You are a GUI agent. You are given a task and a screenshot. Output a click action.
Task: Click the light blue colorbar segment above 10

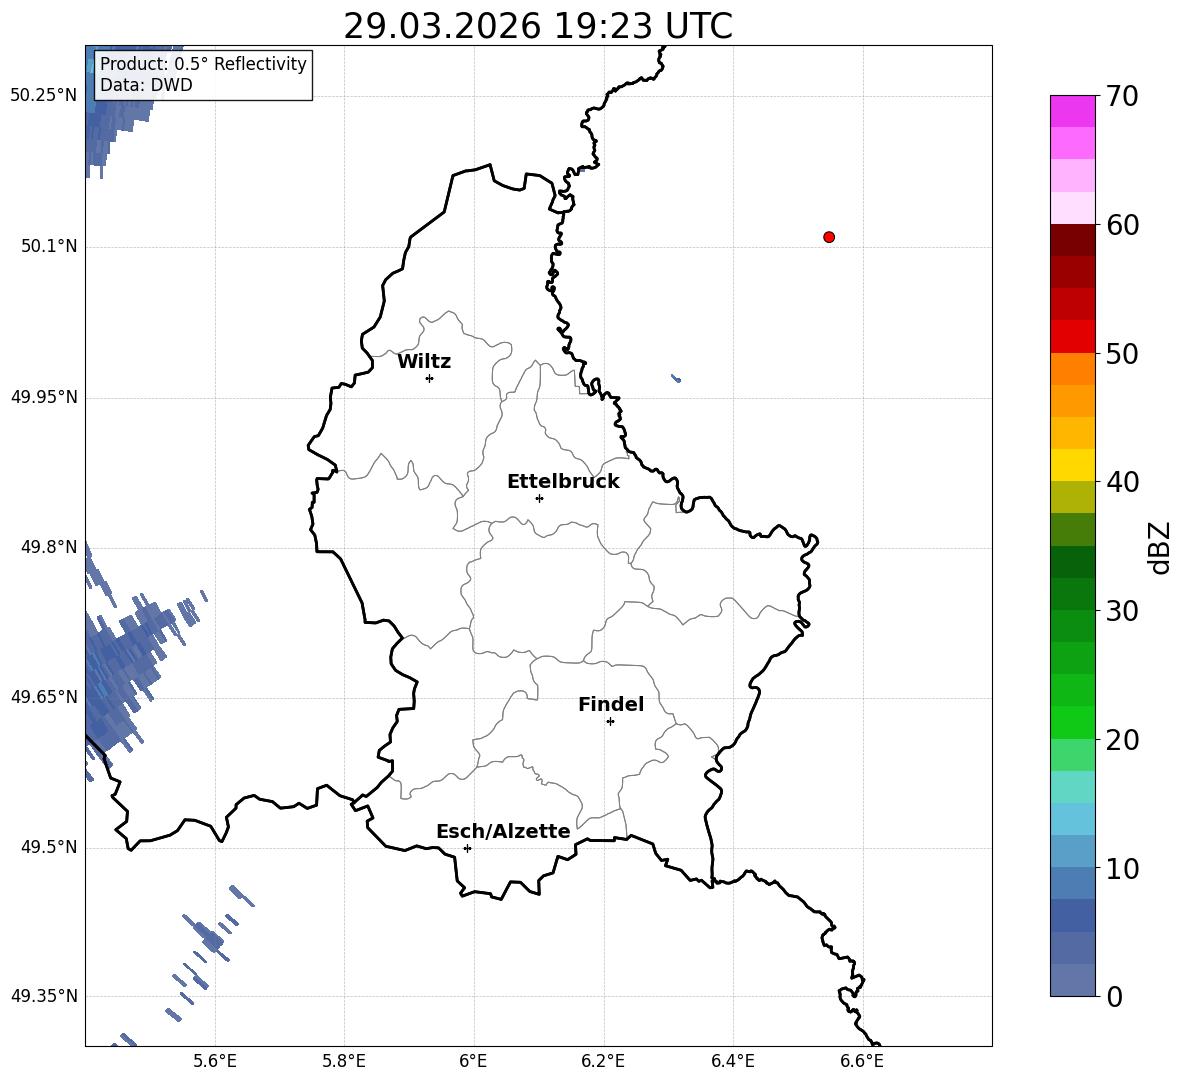[x=1072, y=851]
